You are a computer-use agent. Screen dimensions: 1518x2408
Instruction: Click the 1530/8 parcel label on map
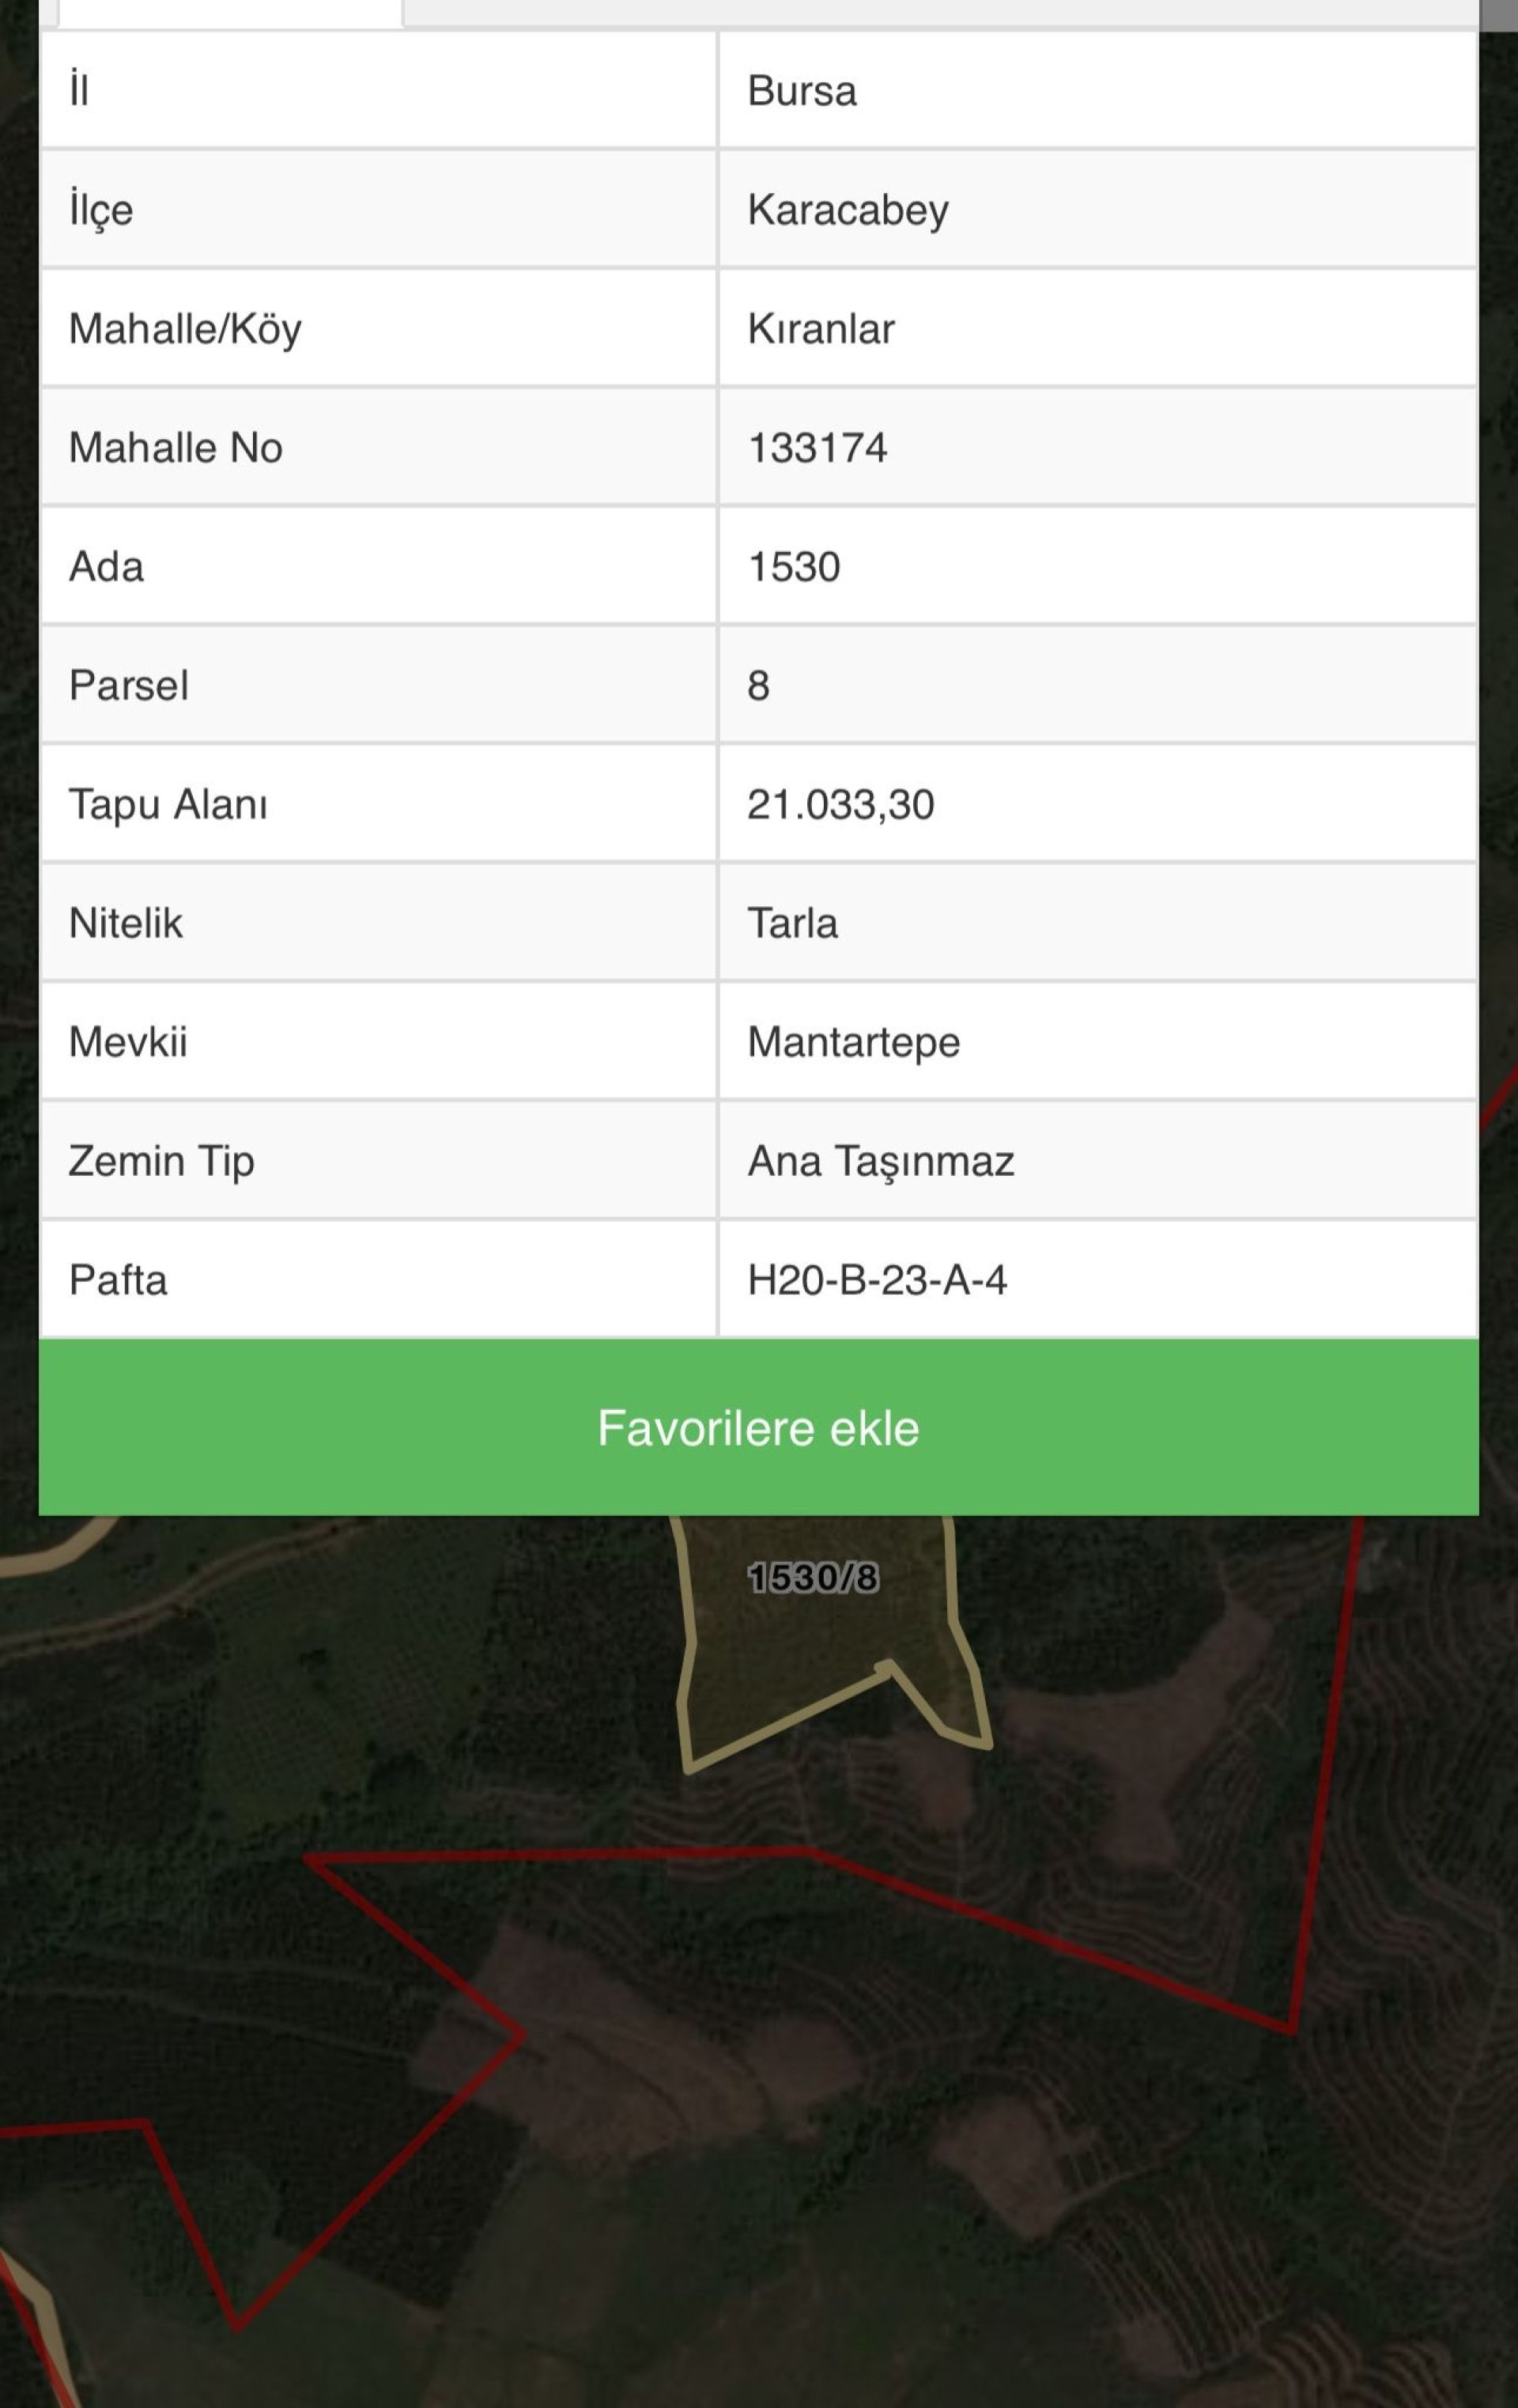click(x=813, y=1578)
